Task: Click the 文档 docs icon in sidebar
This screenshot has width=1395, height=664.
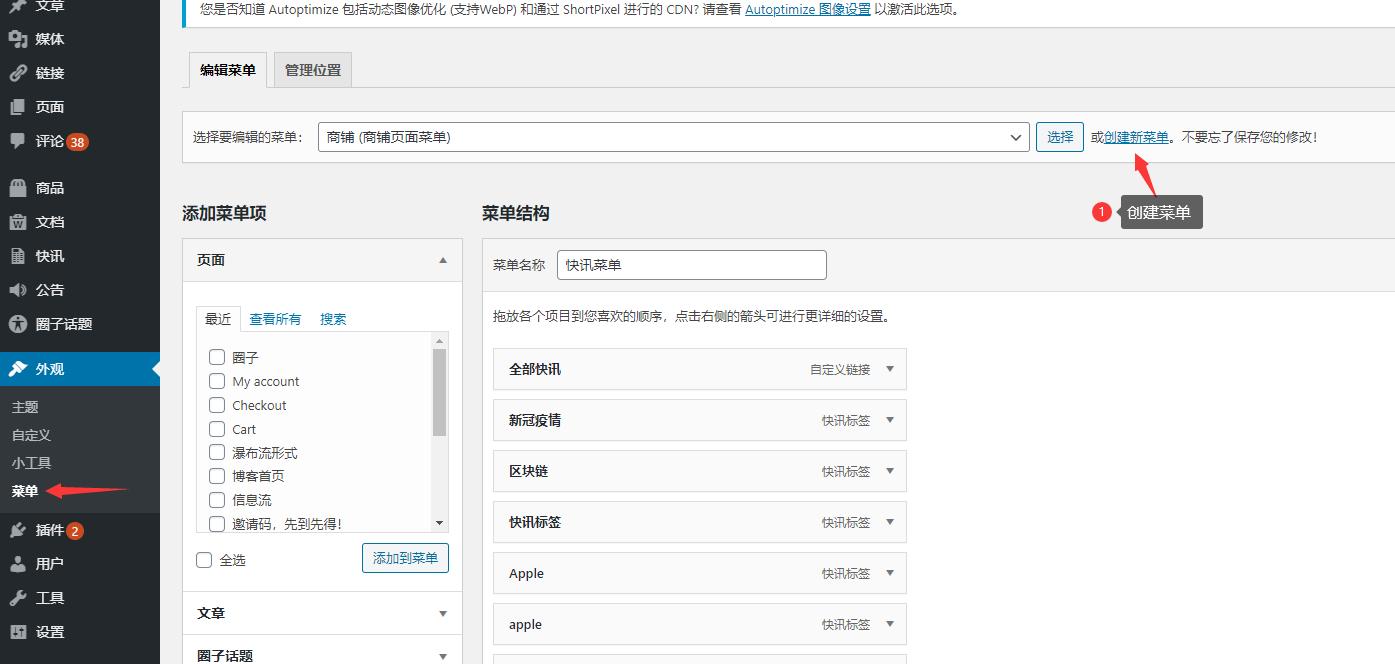Action: (18, 222)
